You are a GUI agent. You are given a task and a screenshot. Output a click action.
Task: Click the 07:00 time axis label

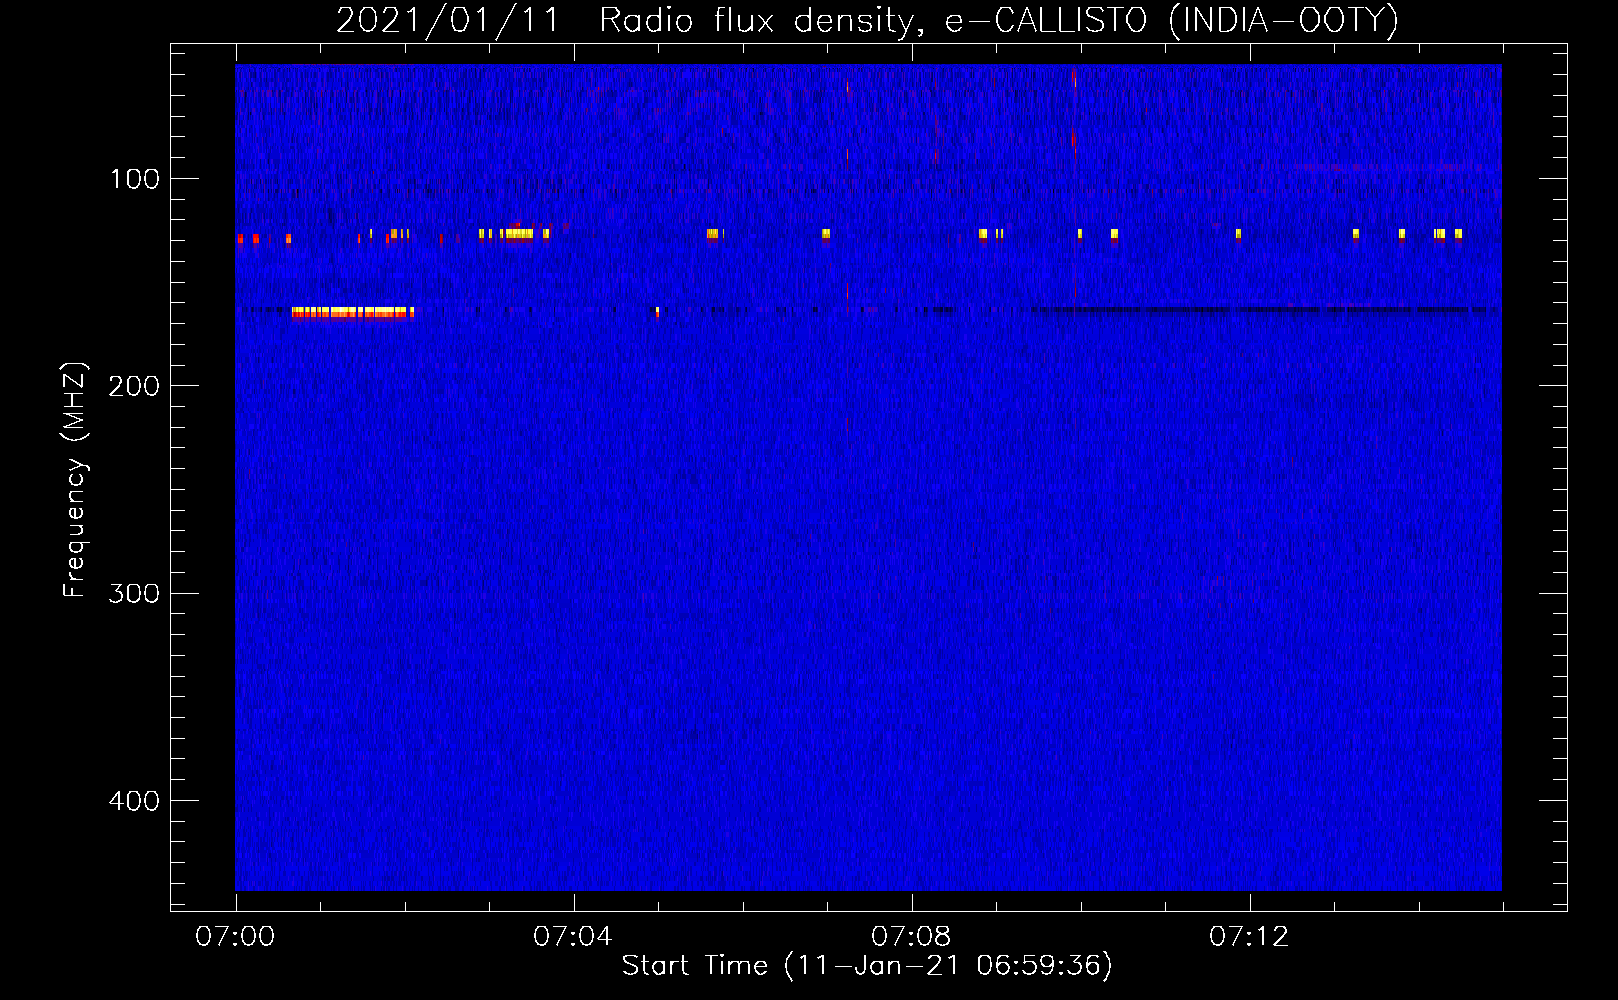(x=235, y=937)
